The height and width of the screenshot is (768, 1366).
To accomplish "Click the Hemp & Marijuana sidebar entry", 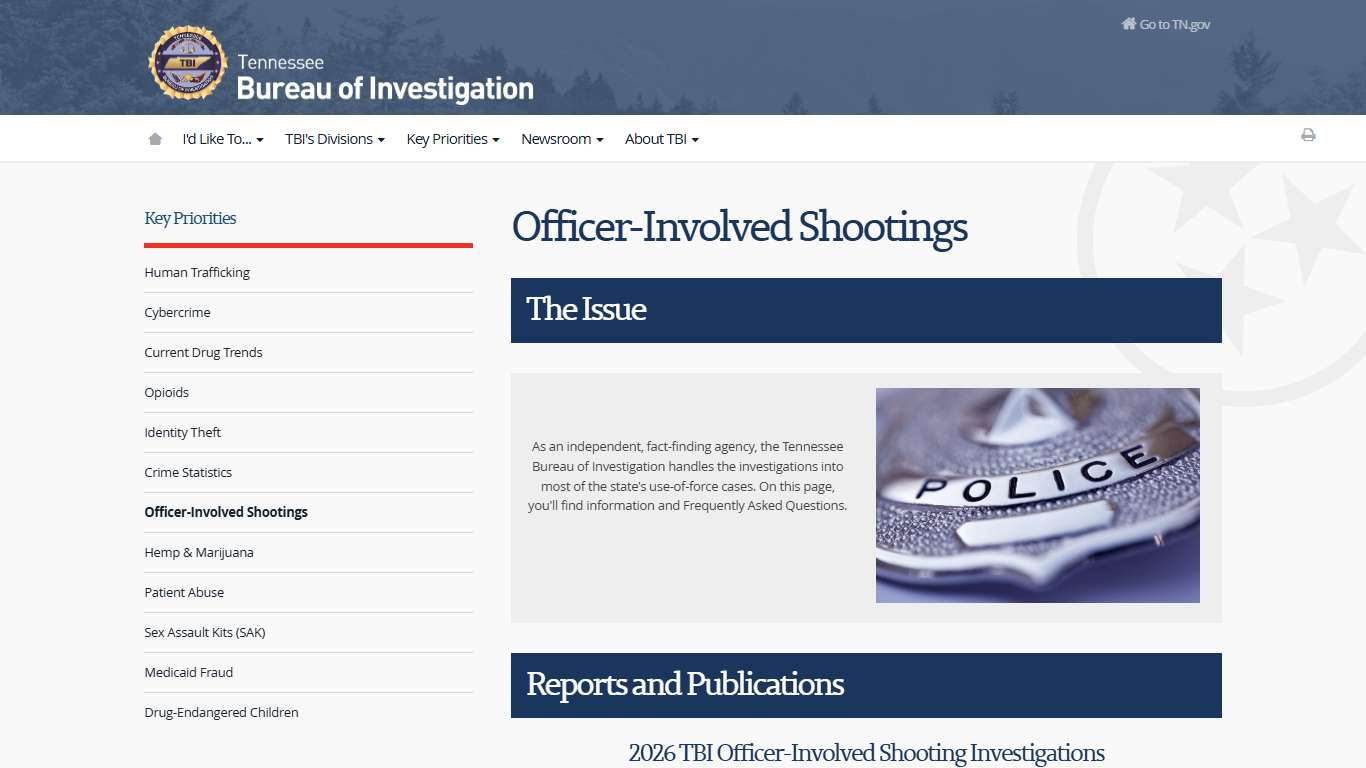I will point(199,552).
